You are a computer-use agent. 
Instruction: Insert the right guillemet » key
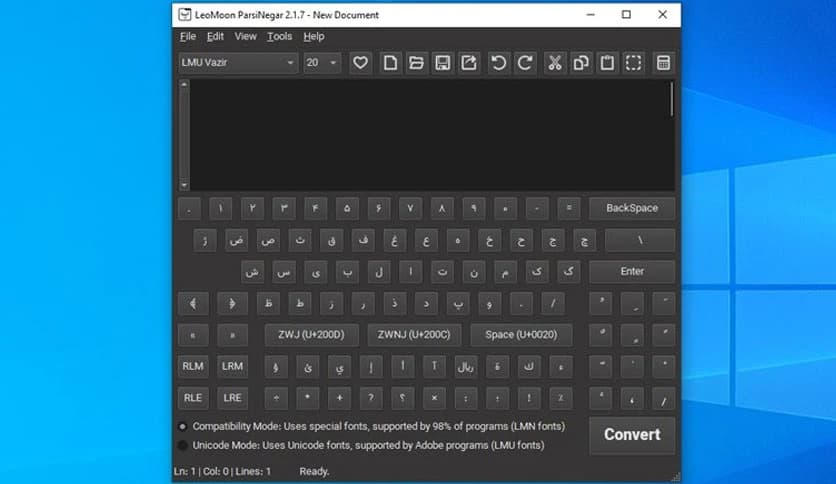(x=232, y=335)
